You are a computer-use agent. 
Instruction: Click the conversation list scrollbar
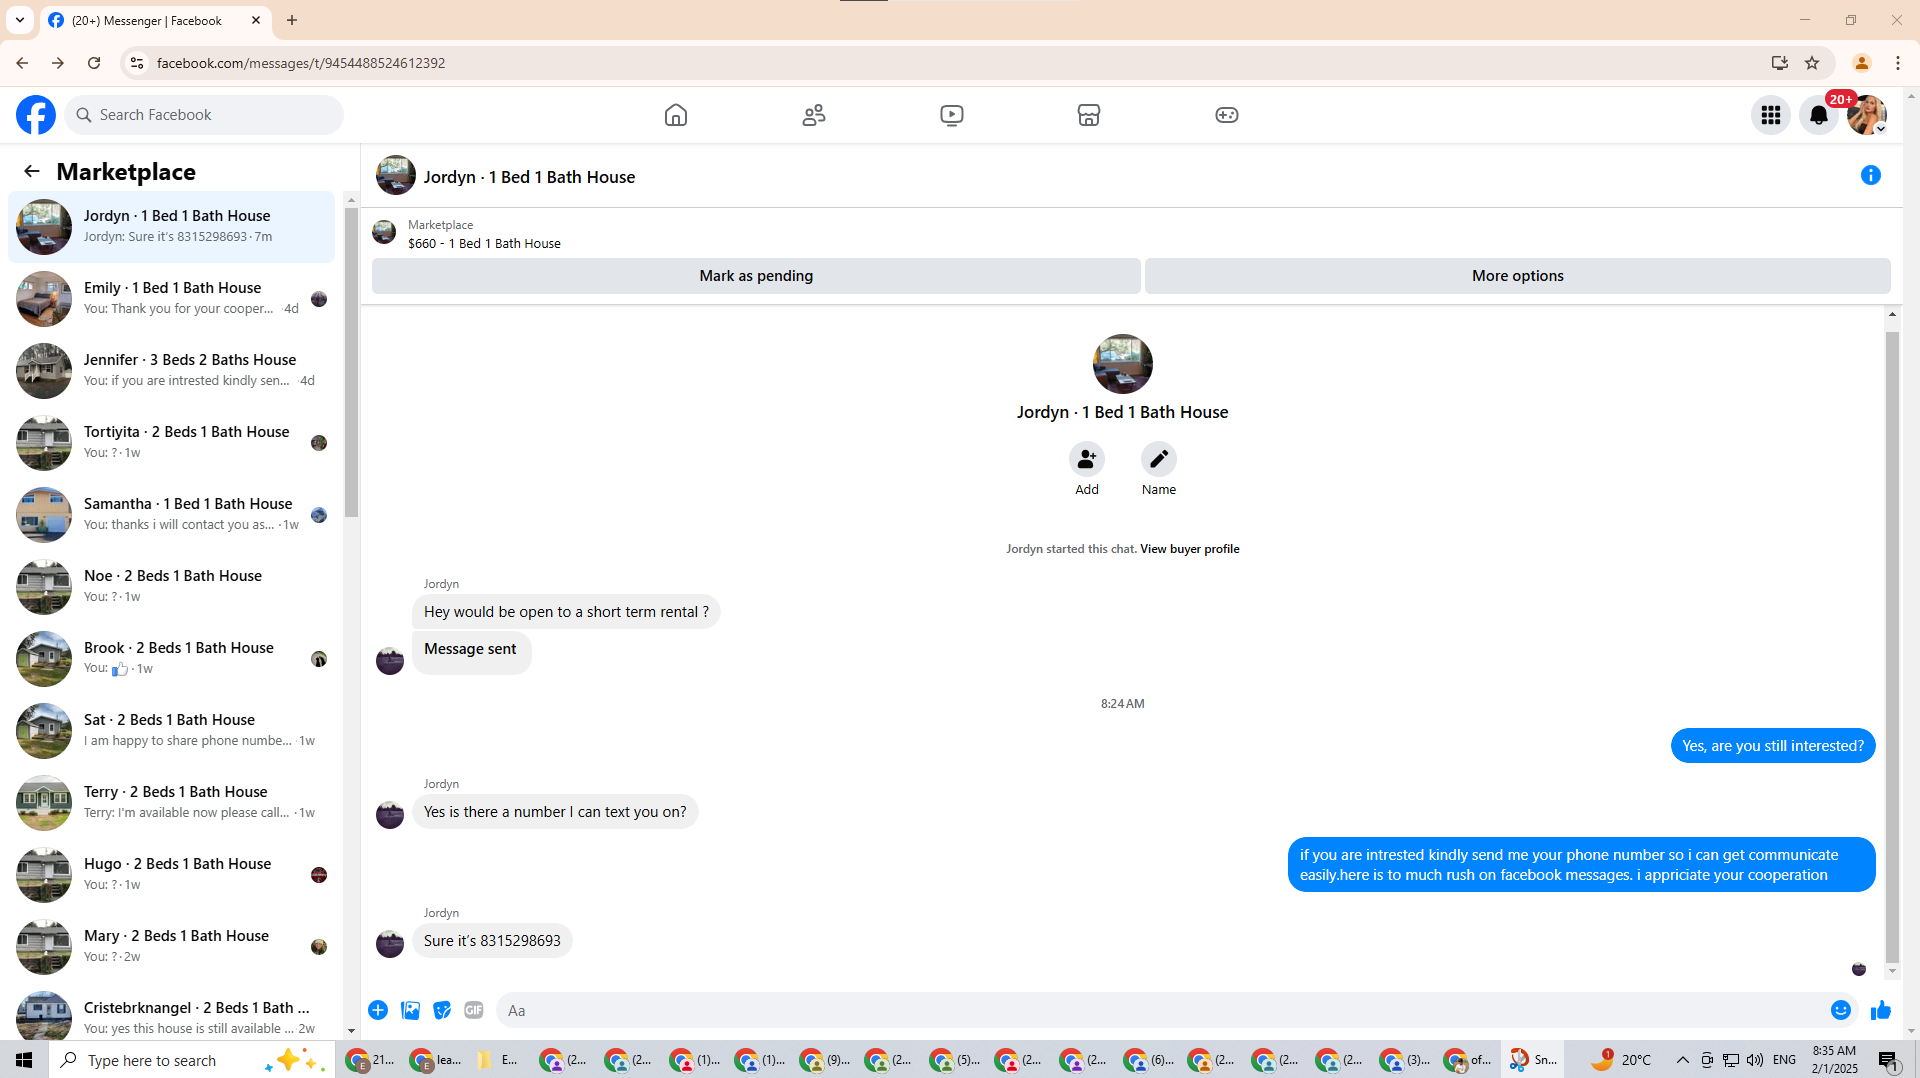coord(351,362)
